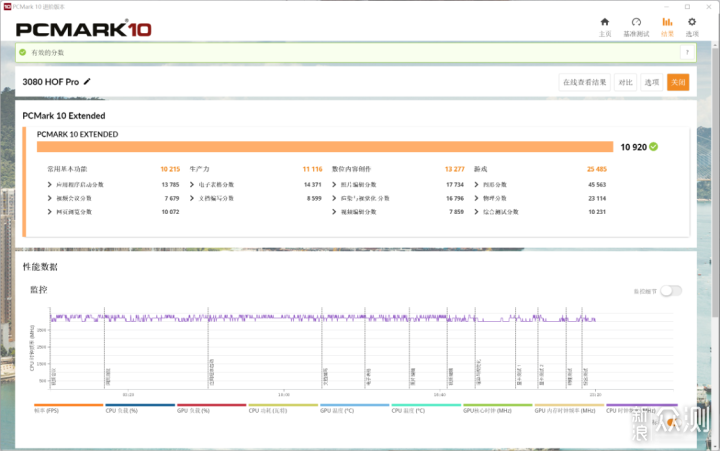The width and height of the screenshot is (720, 451).
Task: Click the question mark help button
Action: [687, 52]
